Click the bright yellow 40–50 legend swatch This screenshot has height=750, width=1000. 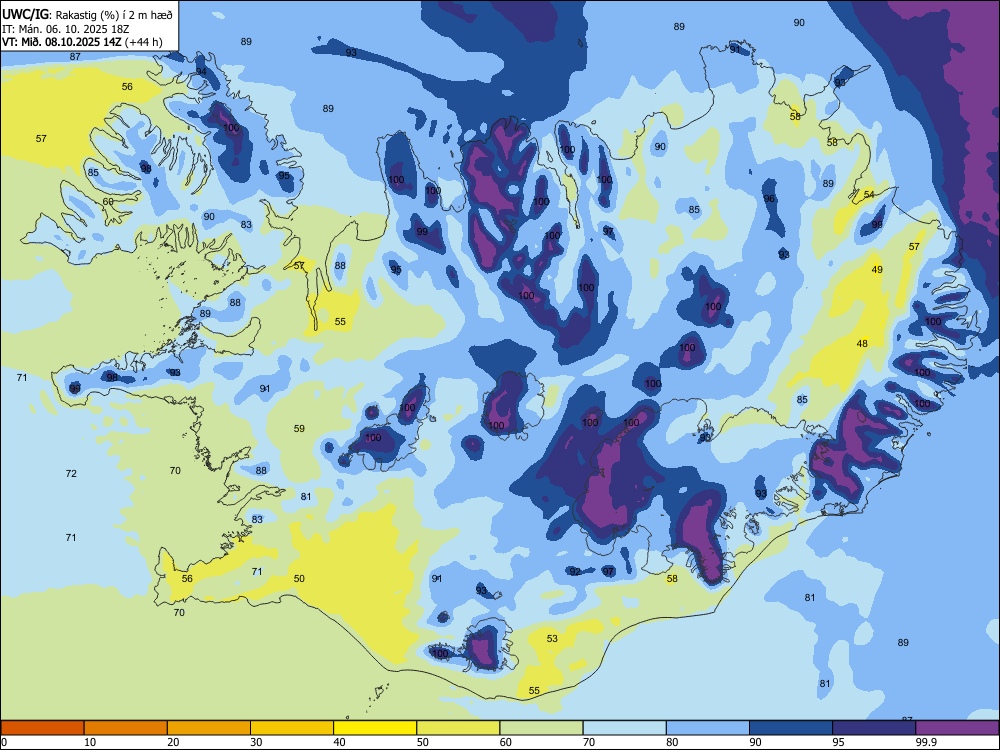tap(375, 728)
